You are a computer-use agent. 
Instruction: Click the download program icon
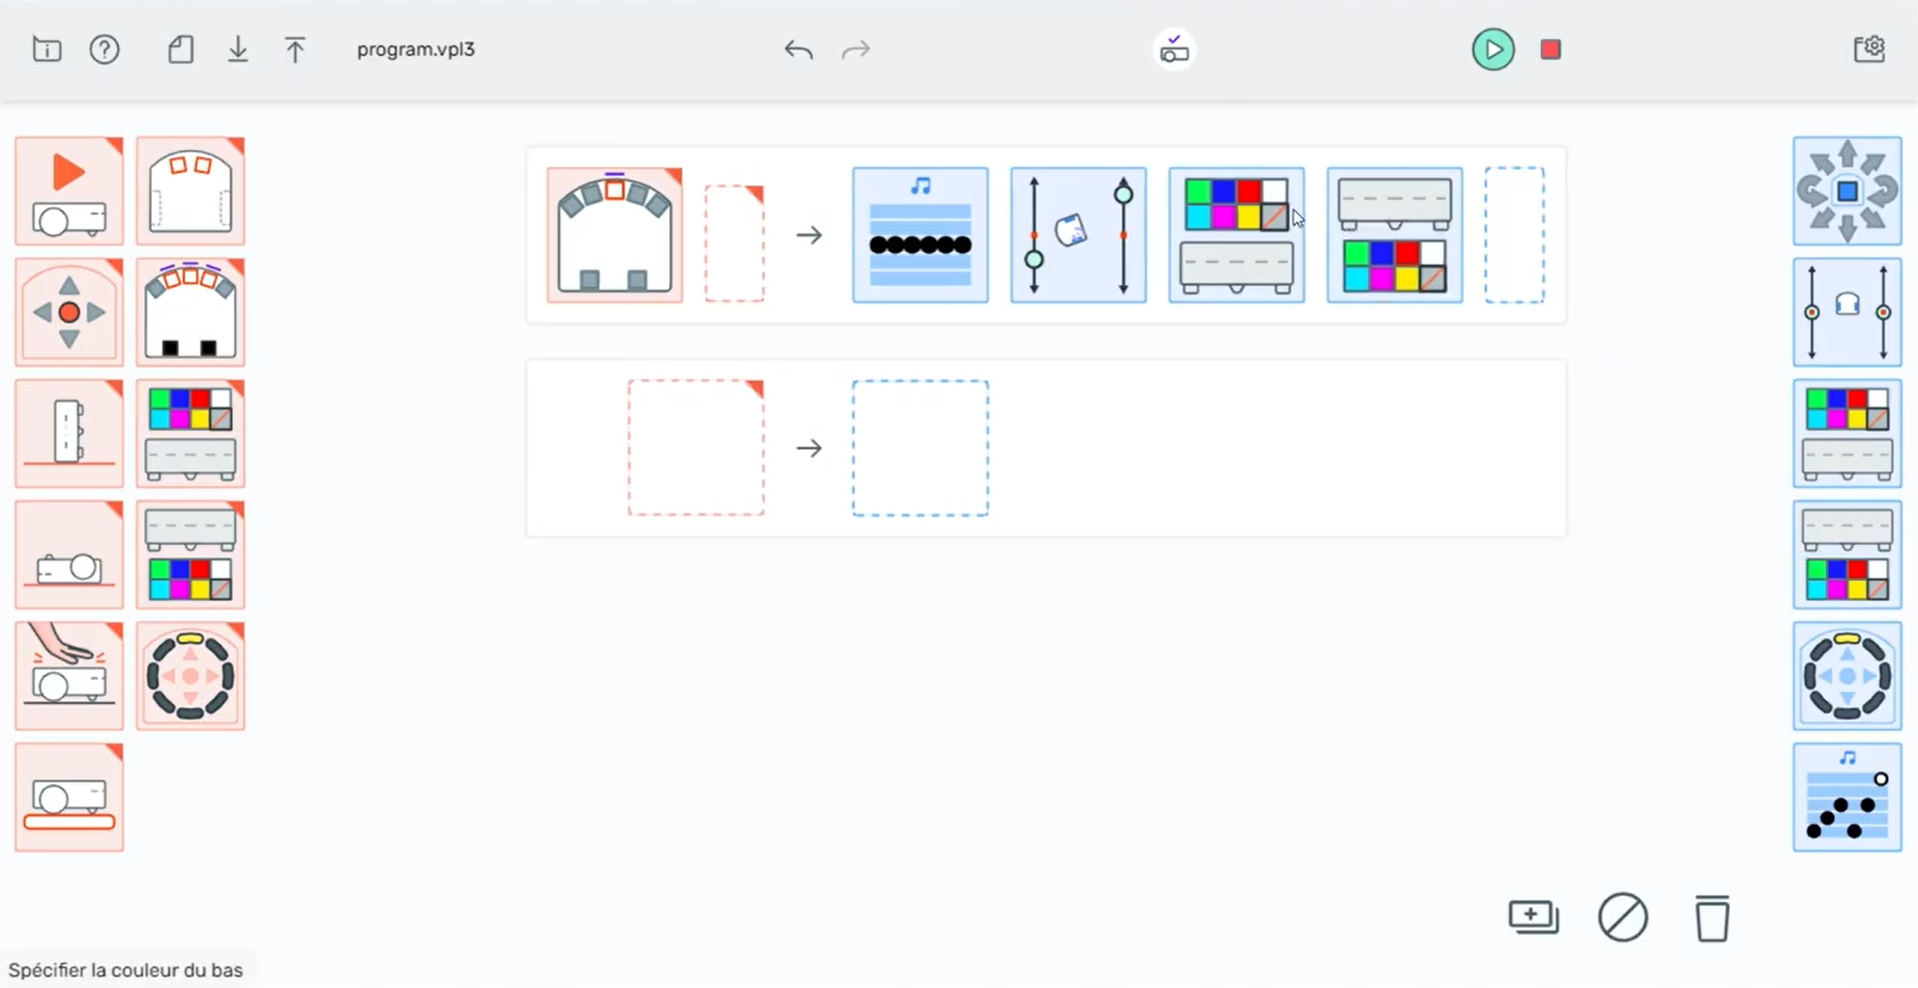click(238, 49)
